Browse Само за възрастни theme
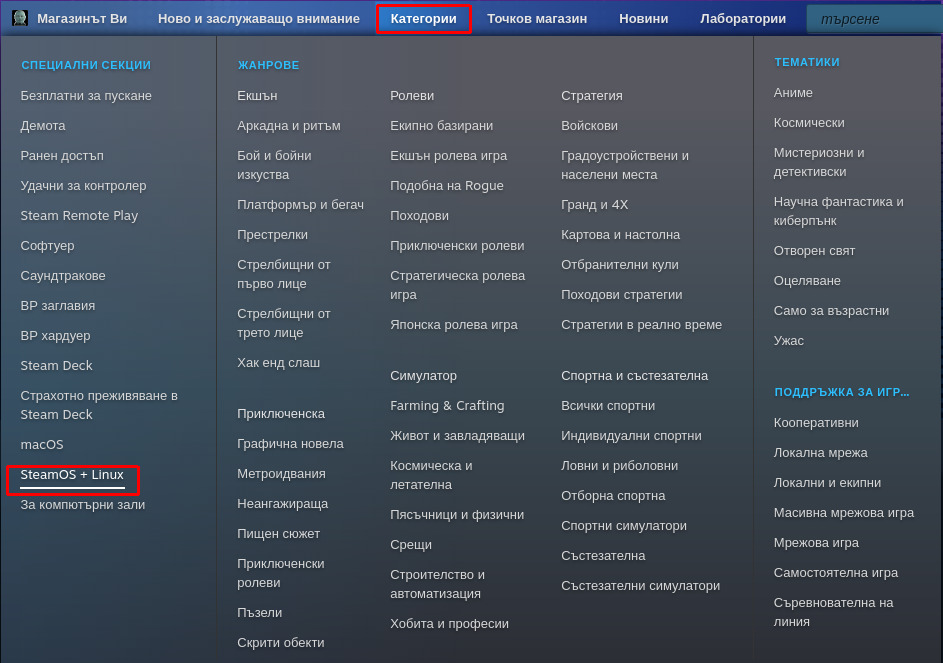Viewport: 943px width, 663px height. [x=831, y=311]
